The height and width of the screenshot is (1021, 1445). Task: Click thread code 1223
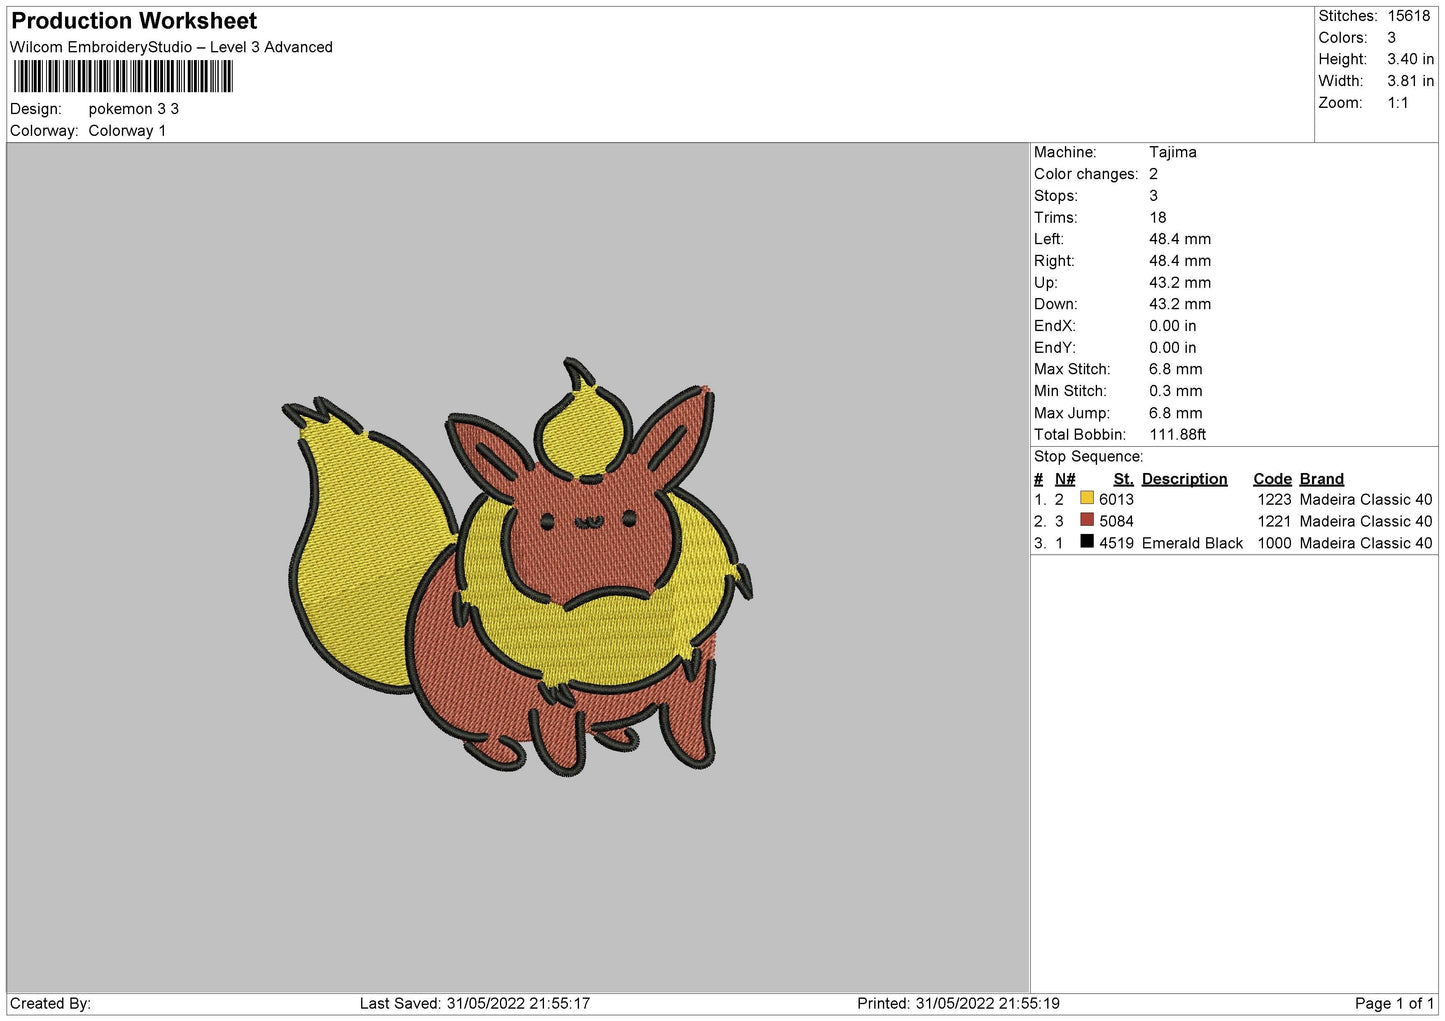(x=1274, y=500)
